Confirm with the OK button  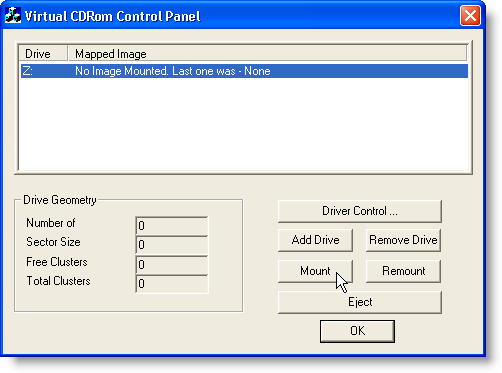[x=357, y=331]
